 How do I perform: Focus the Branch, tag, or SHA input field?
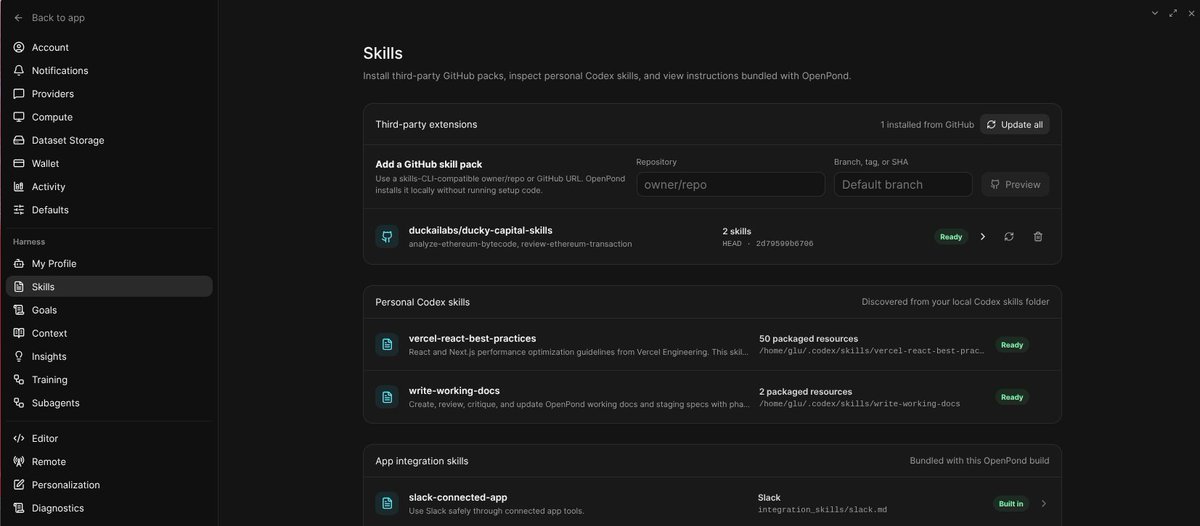click(903, 184)
